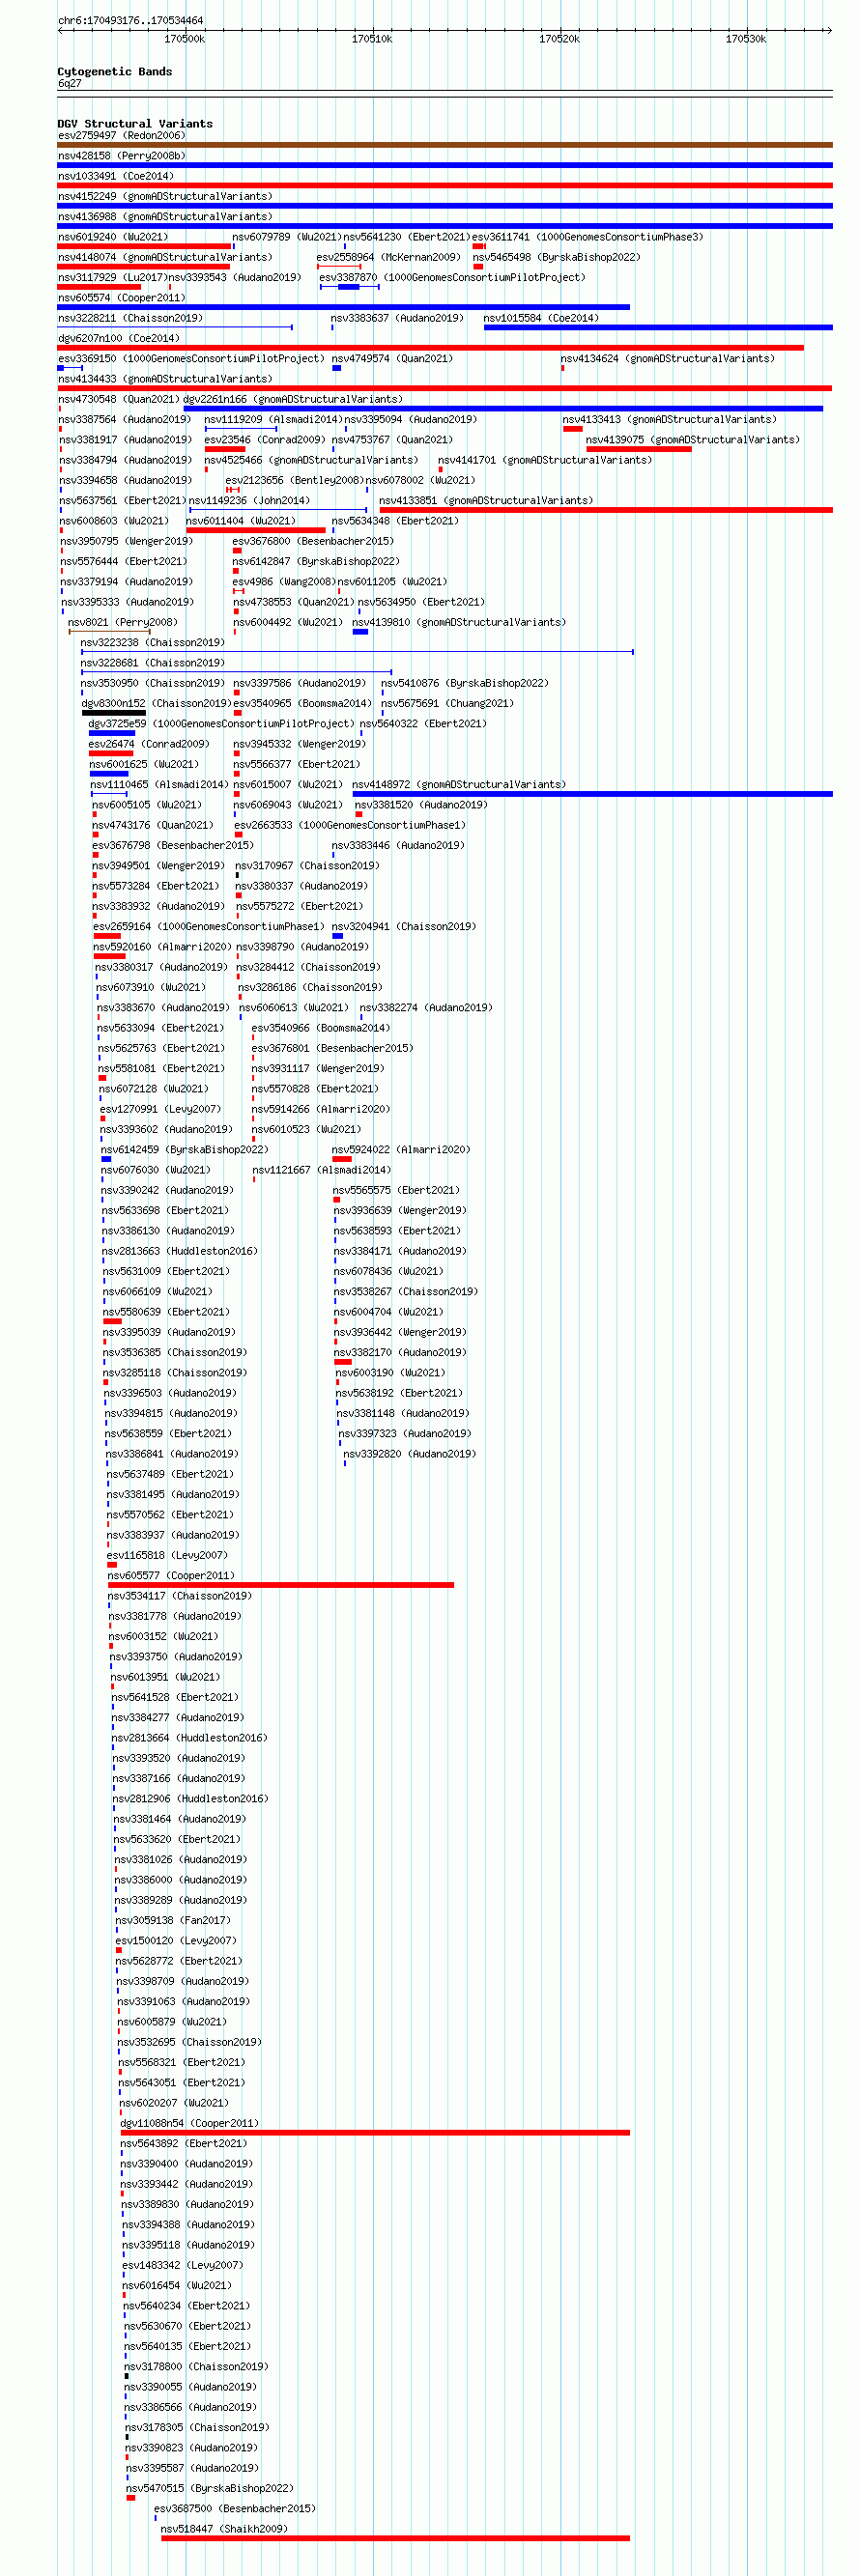The width and height of the screenshot is (860, 2576).
Task: Open esv1500120 (Levy2007) variant
Action: (176, 1941)
